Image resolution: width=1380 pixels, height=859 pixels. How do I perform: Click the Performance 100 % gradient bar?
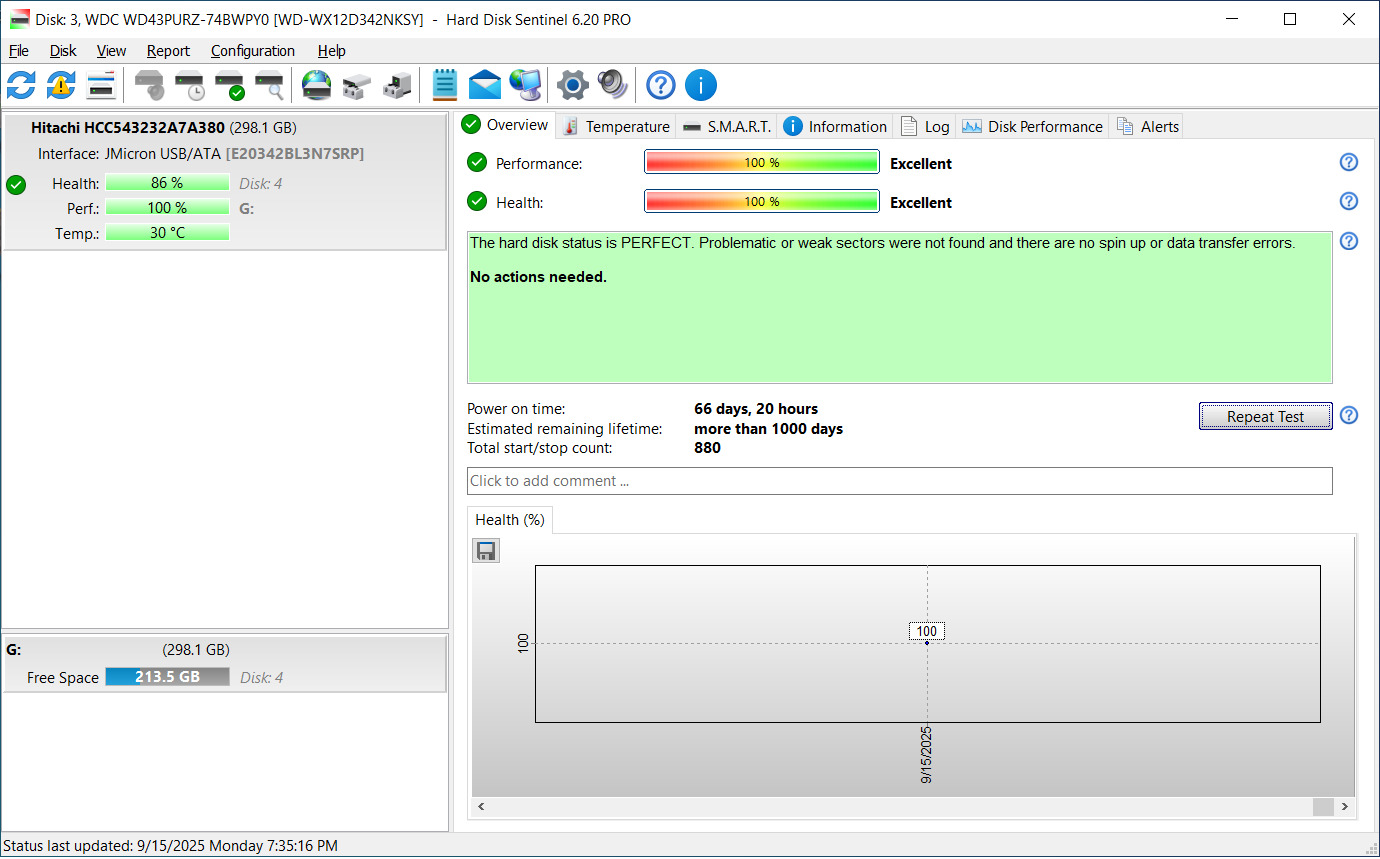(x=762, y=163)
